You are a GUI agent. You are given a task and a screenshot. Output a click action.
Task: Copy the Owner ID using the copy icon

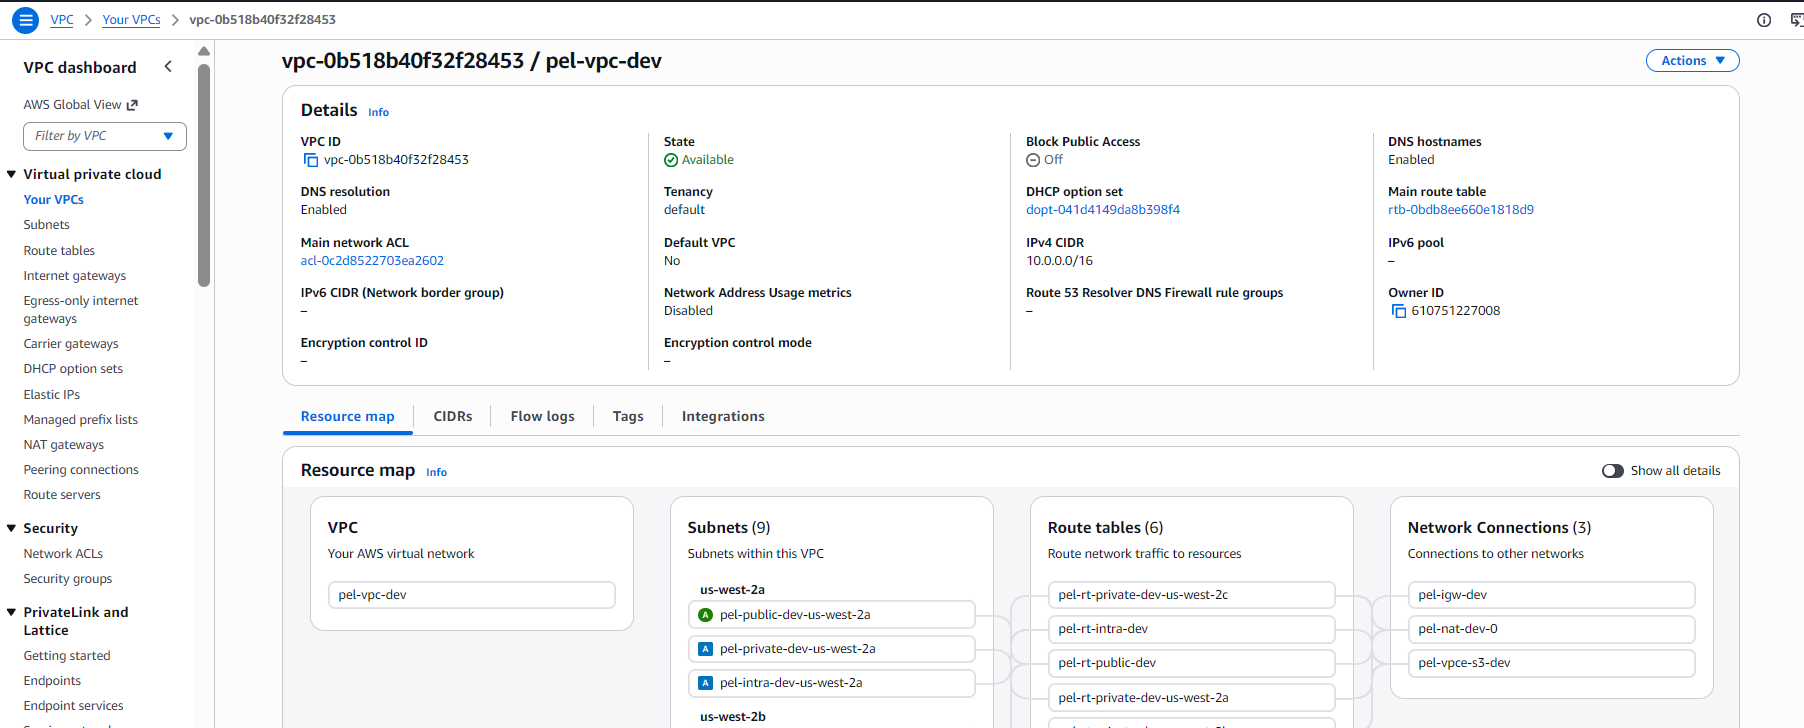[x=1399, y=311]
